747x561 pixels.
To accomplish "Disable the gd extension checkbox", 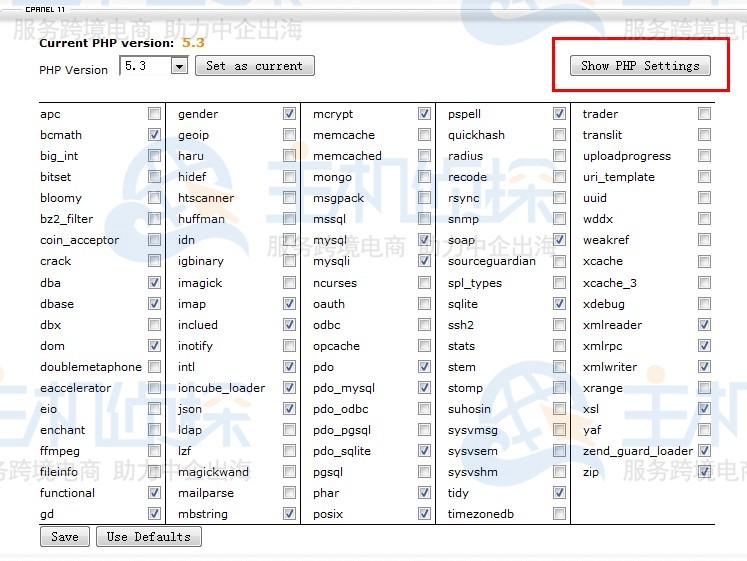I will 154,514.
